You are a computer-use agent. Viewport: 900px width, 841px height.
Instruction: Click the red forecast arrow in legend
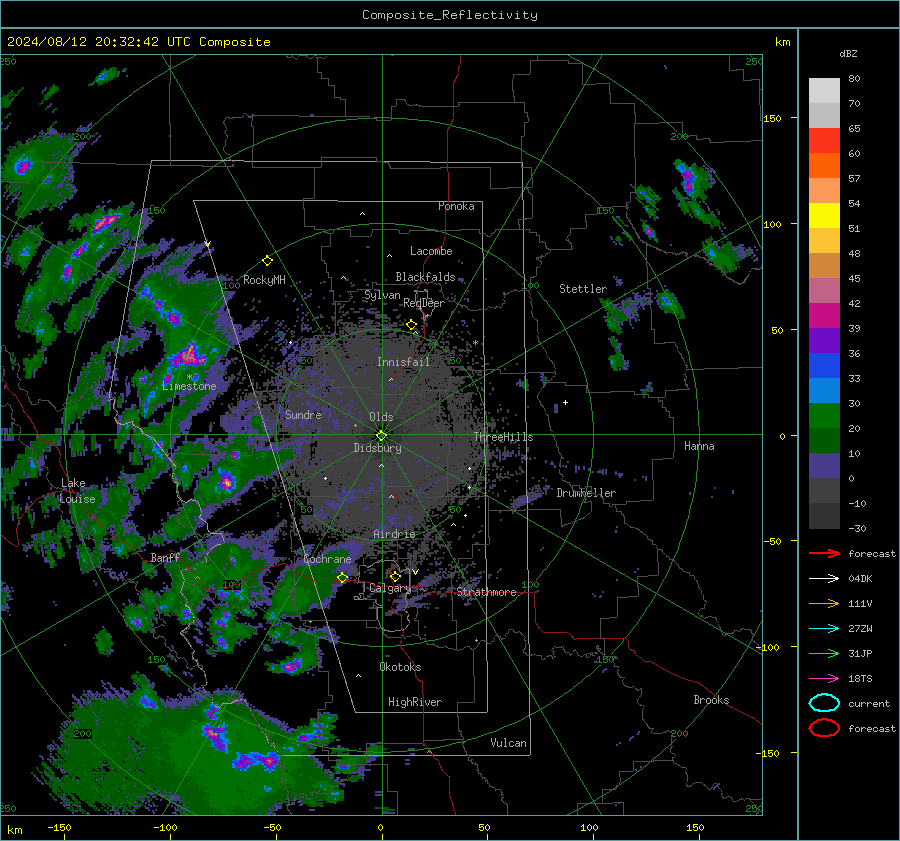tap(824, 553)
